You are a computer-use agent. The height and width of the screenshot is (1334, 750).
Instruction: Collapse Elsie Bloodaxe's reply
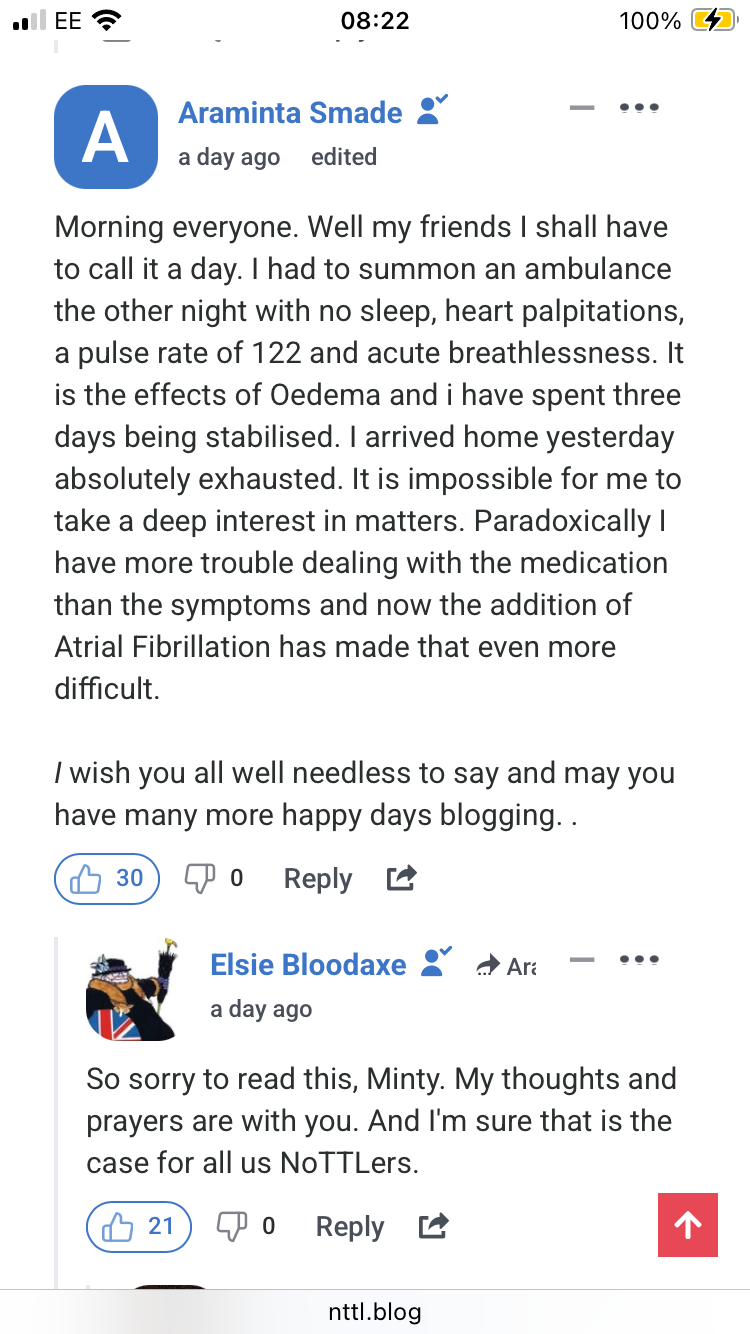click(x=581, y=960)
